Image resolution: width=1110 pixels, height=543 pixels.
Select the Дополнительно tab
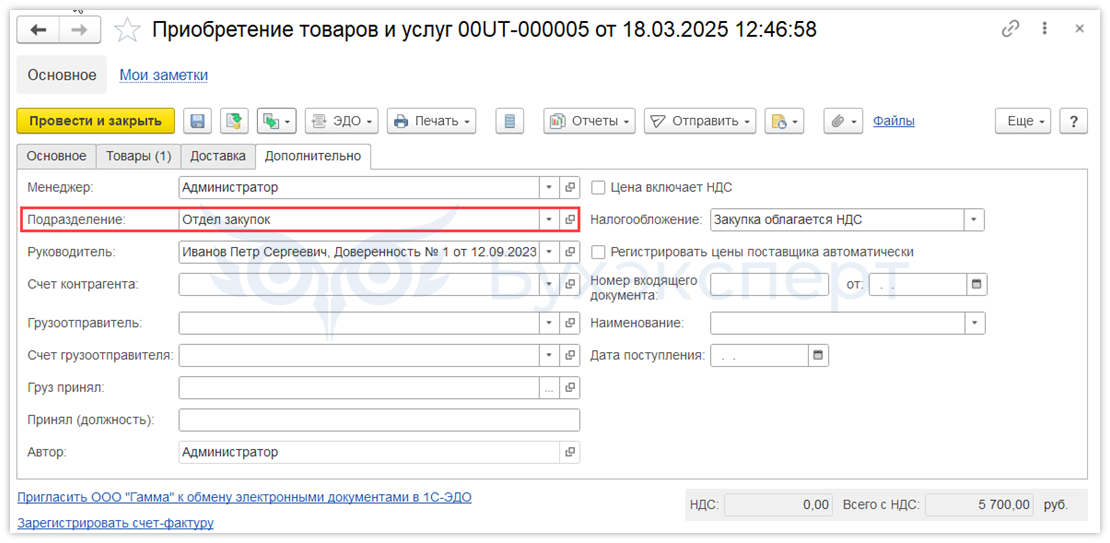click(313, 156)
